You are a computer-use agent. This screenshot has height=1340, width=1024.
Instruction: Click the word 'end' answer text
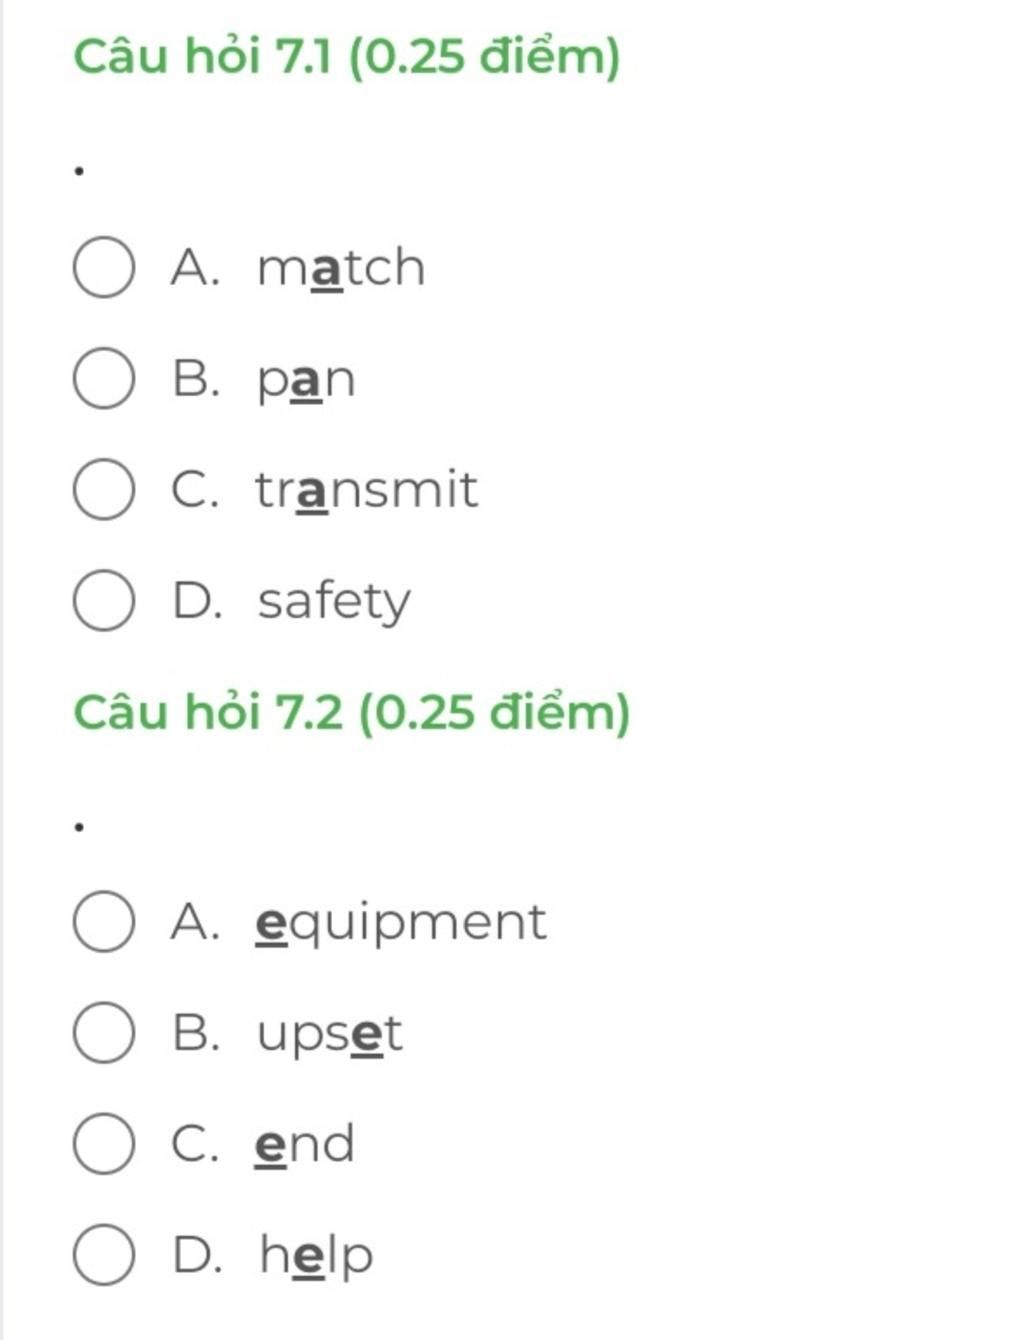[305, 1144]
